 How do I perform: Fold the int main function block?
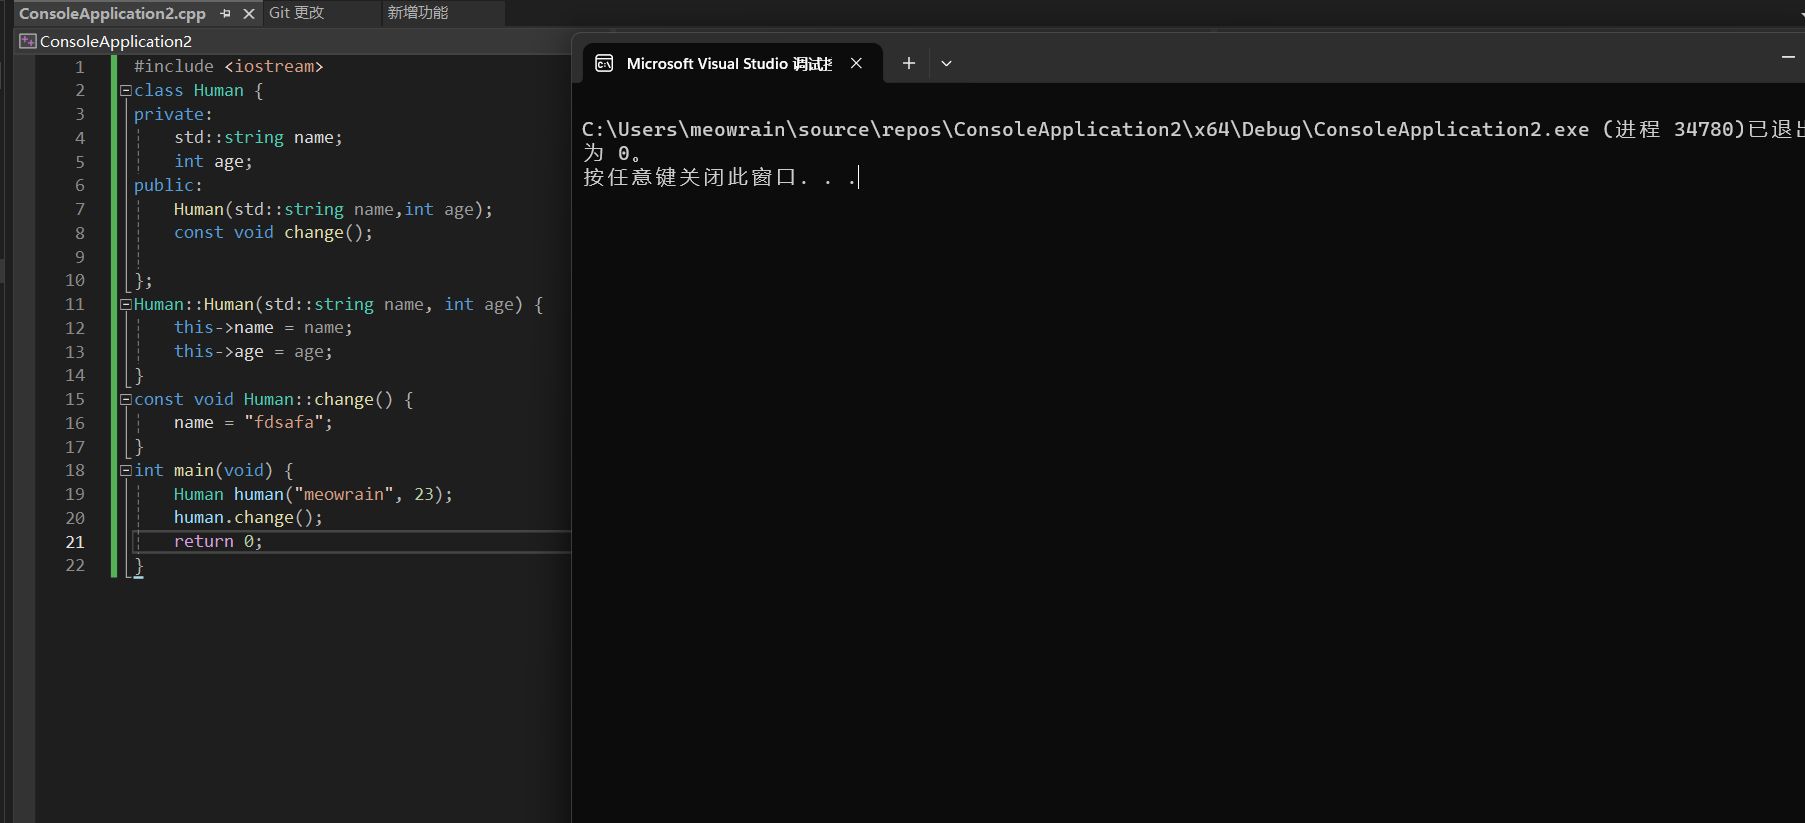[x=126, y=470]
